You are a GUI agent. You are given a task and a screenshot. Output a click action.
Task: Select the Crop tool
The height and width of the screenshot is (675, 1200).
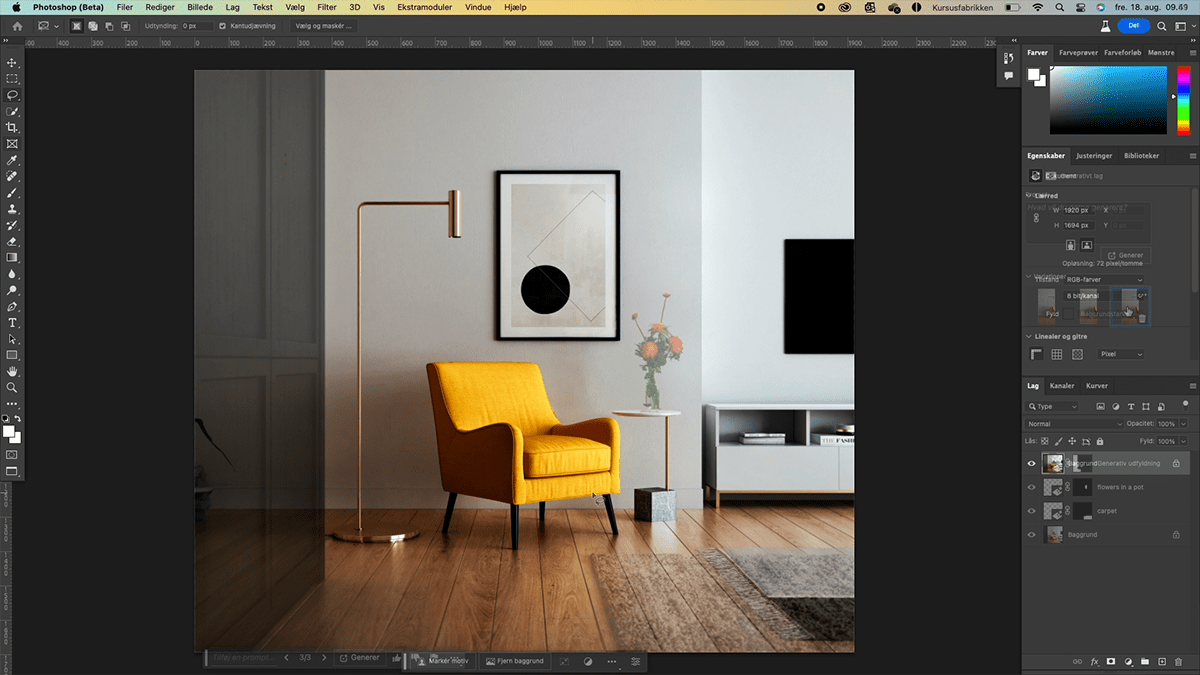(12, 128)
